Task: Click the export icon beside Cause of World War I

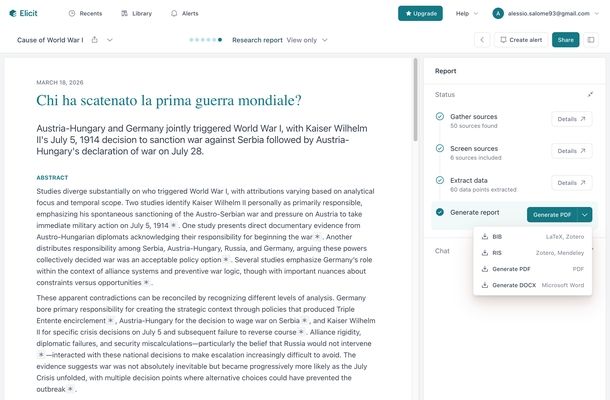Action: click(x=95, y=40)
